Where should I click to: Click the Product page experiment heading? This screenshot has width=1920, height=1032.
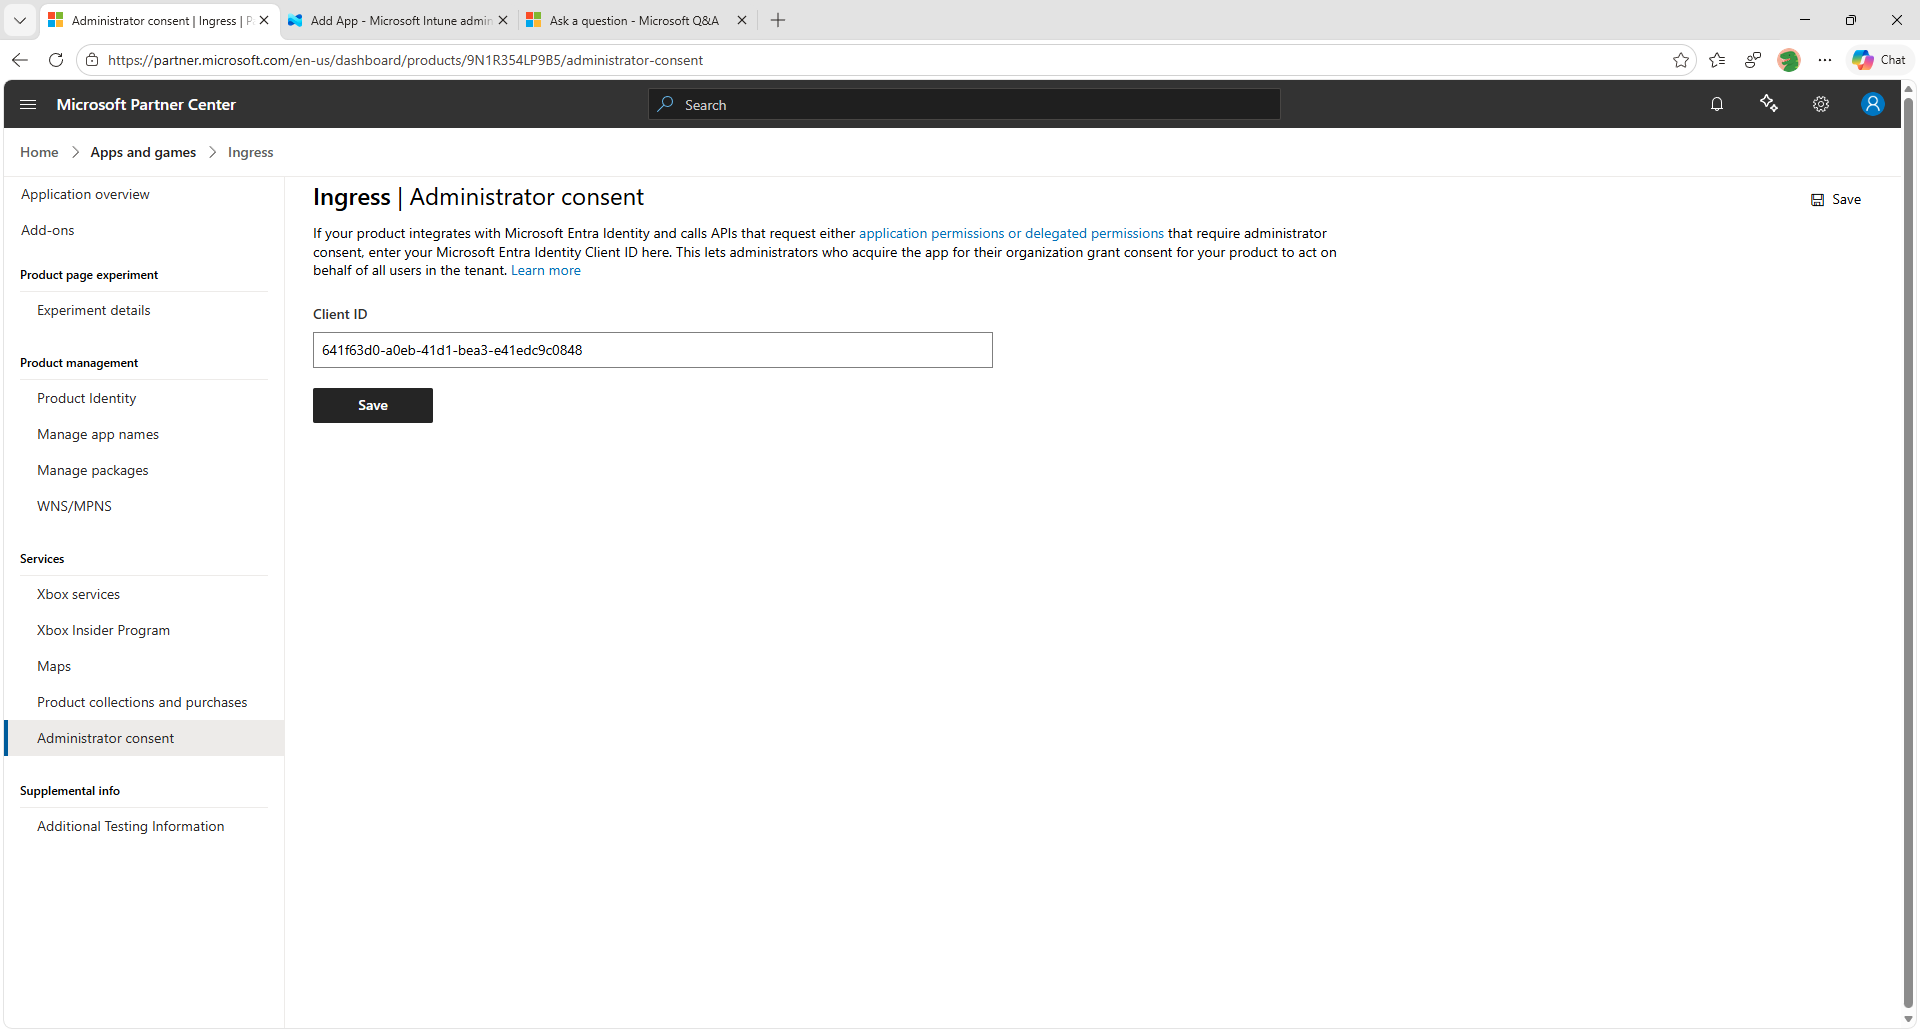tap(89, 275)
